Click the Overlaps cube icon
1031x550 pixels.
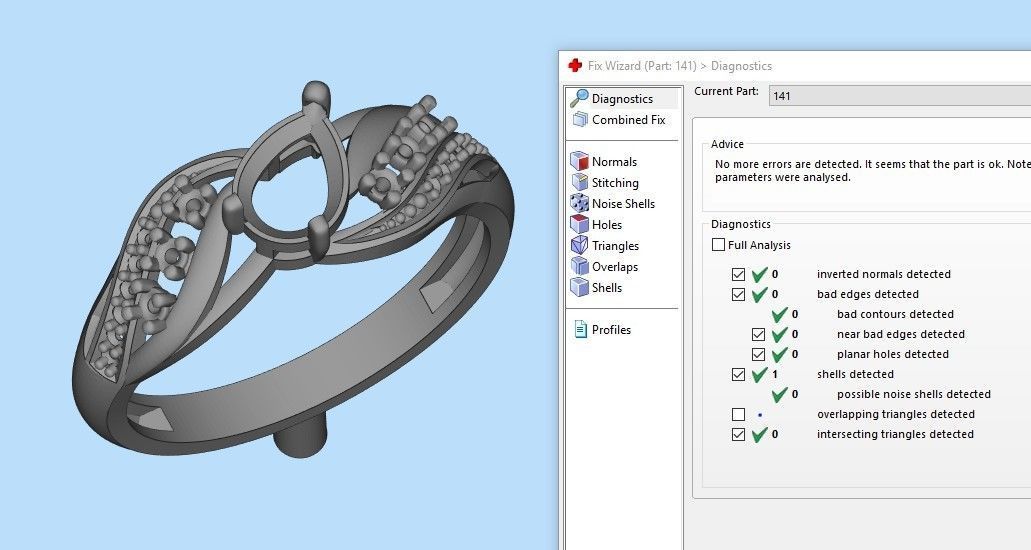coord(579,266)
